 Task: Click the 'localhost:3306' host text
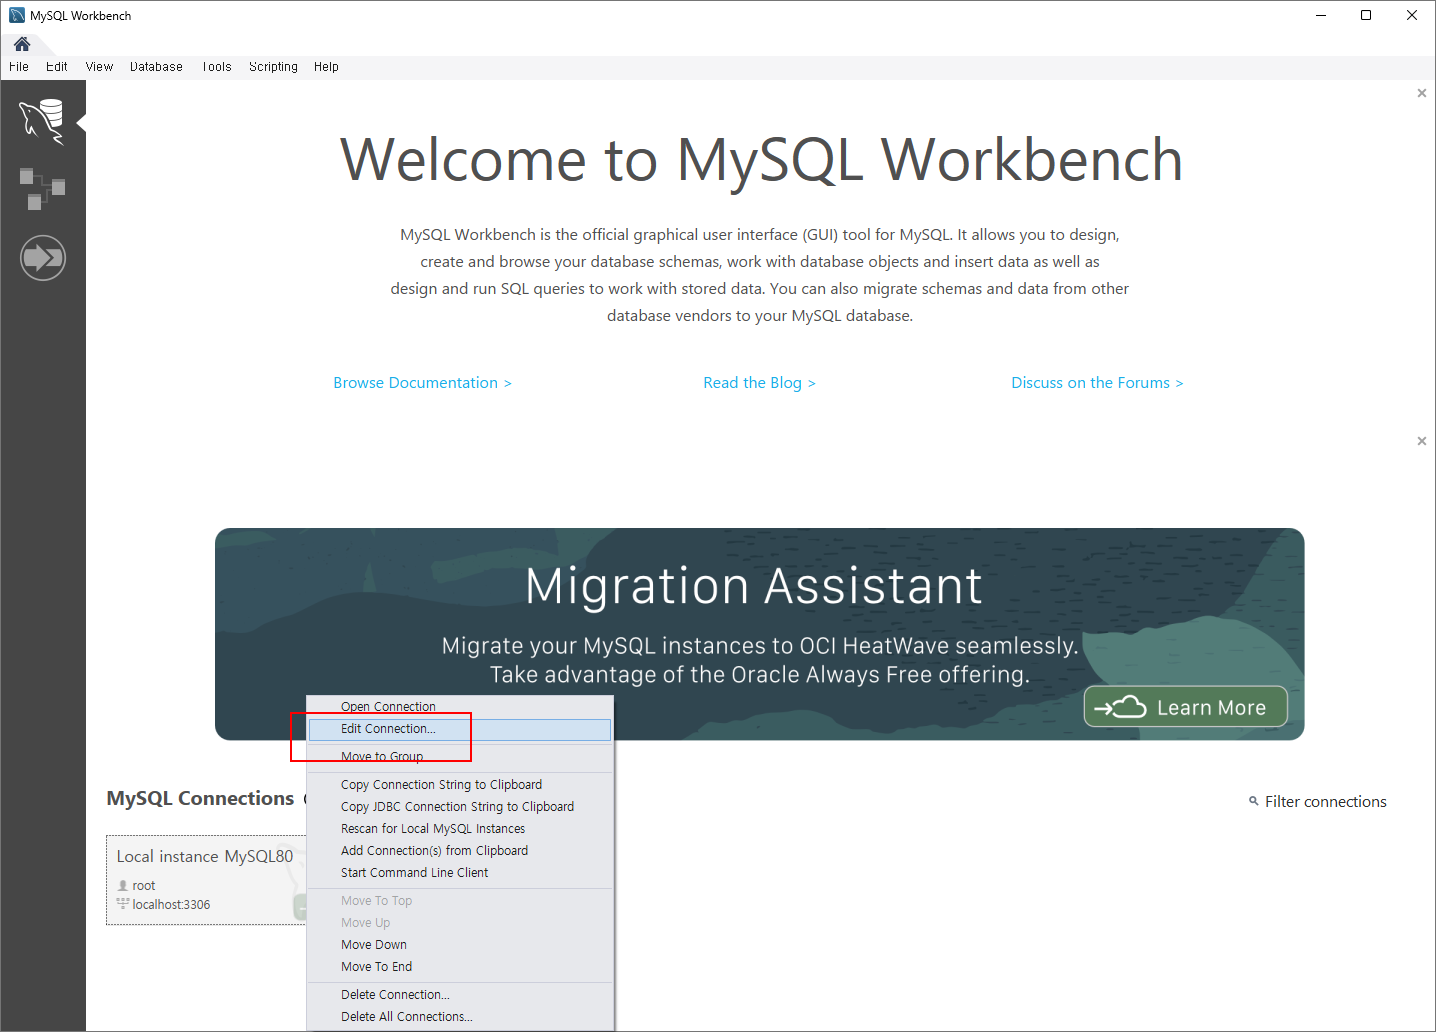pyautogui.click(x=171, y=905)
